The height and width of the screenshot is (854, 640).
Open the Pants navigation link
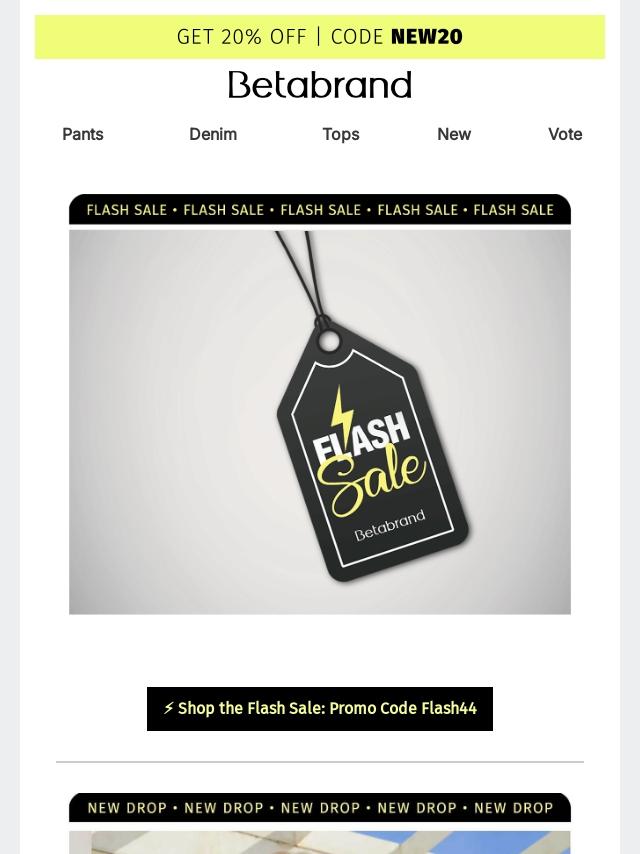(x=83, y=134)
